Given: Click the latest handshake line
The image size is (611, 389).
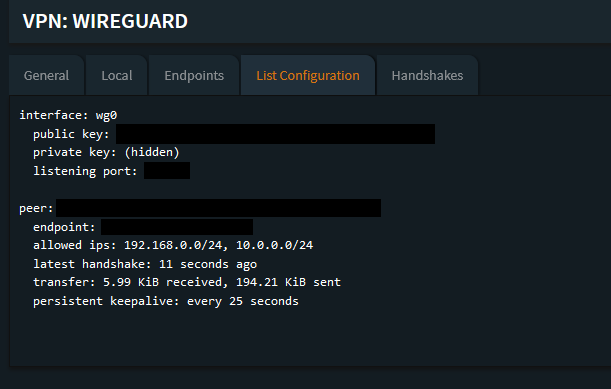Looking at the screenshot, I should click(145, 264).
